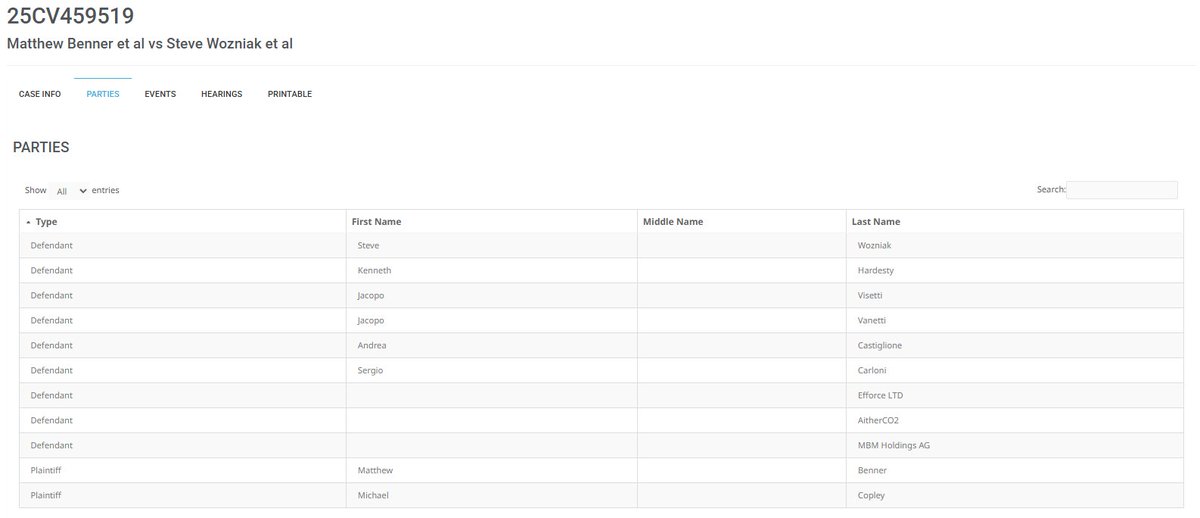Click the first name Michael cell
Image resolution: width=1200 pixels, height=518 pixels.
coord(492,496)
